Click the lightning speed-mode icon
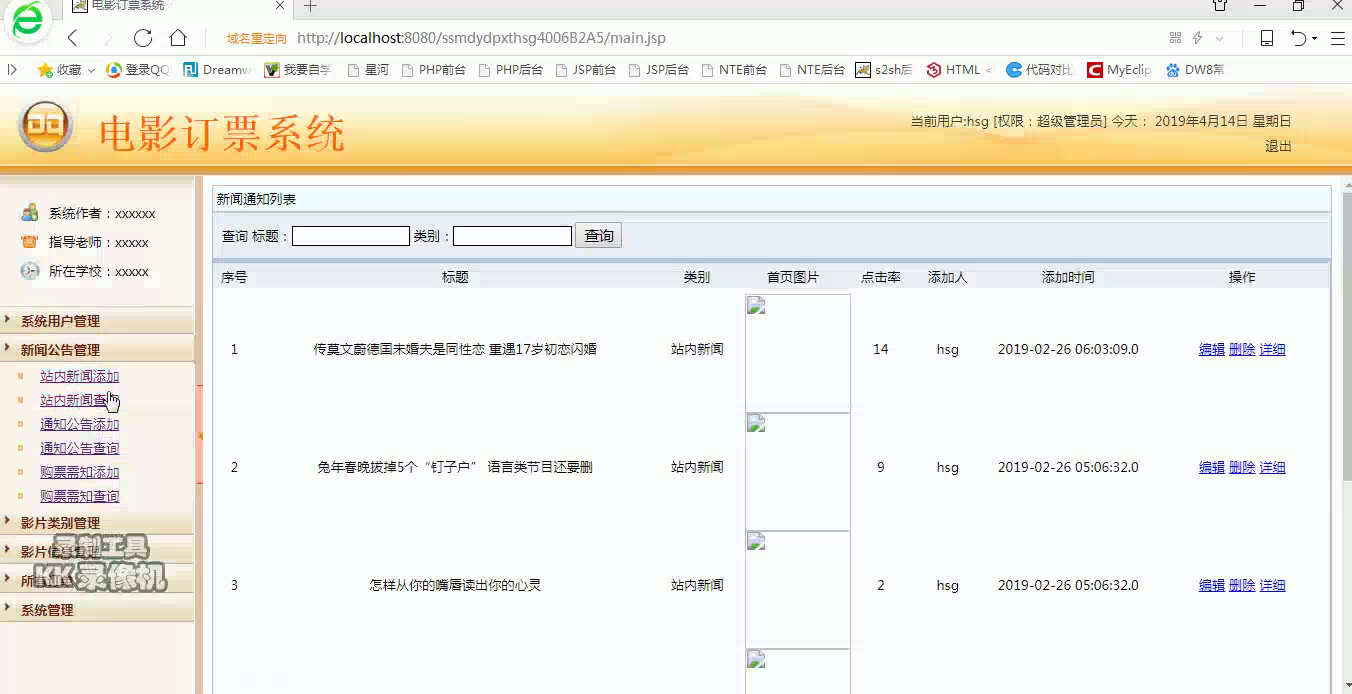The width and height of the screenshot is (1352, 694). click(1197, 38)
